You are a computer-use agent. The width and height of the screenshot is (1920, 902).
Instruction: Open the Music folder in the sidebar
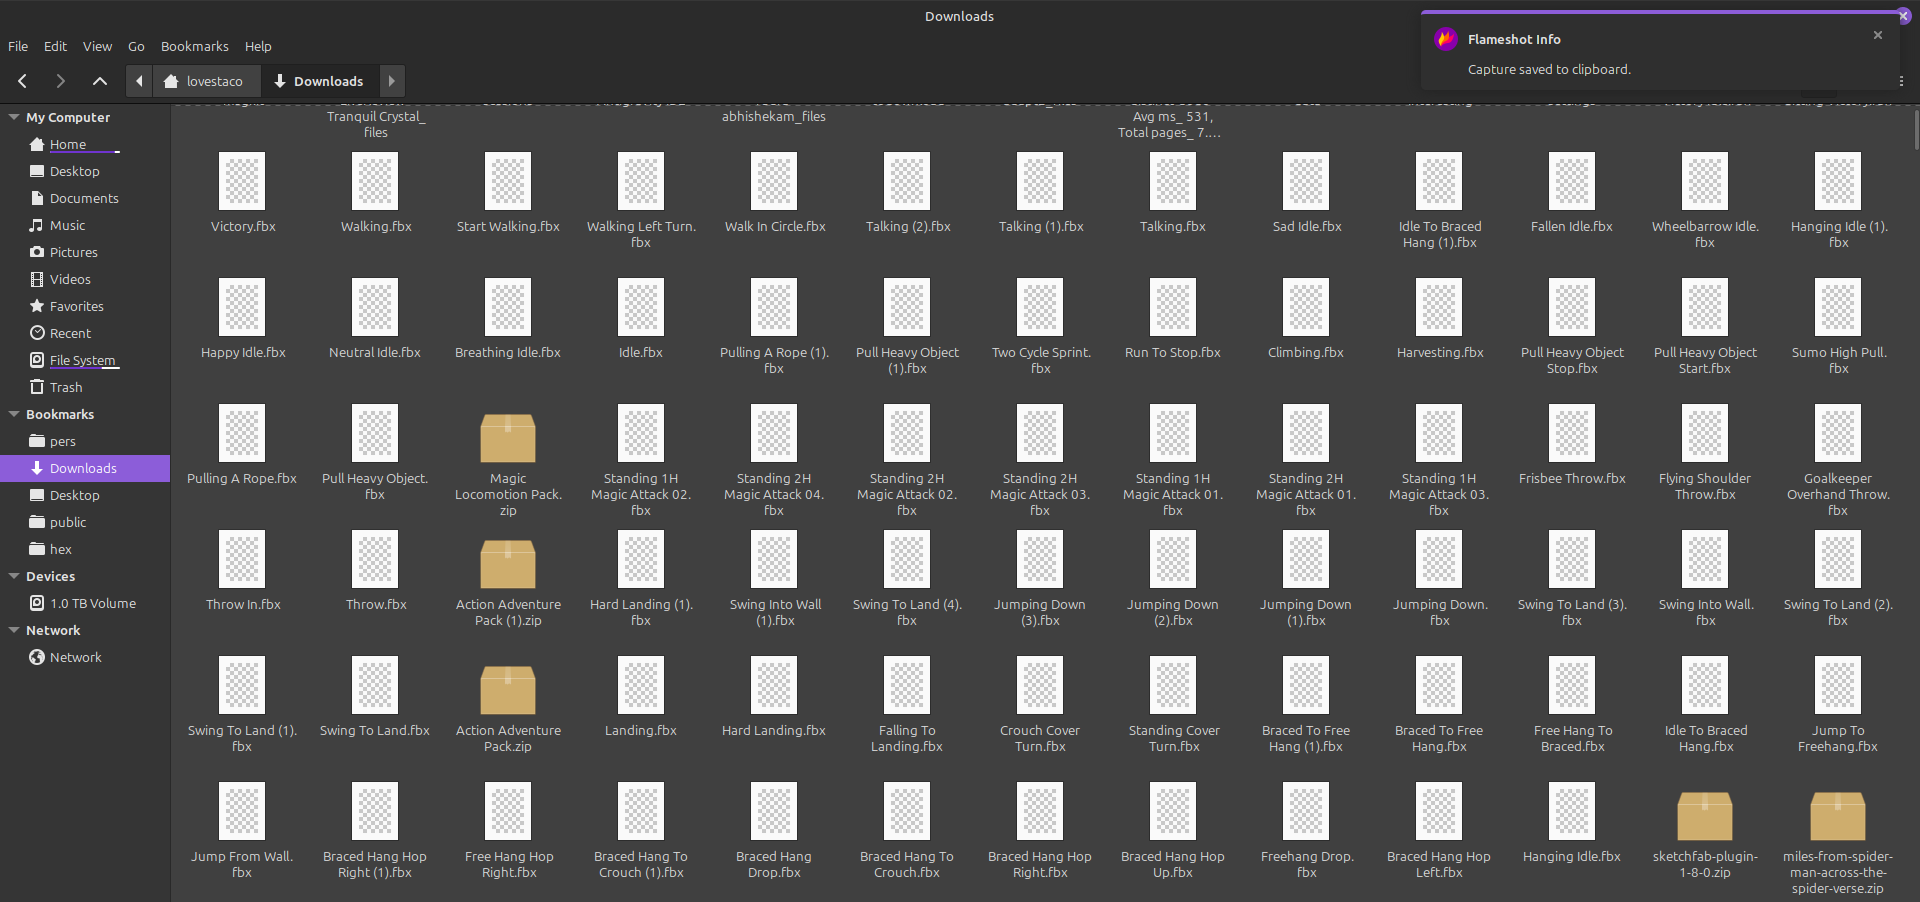(x=67, y=225)
